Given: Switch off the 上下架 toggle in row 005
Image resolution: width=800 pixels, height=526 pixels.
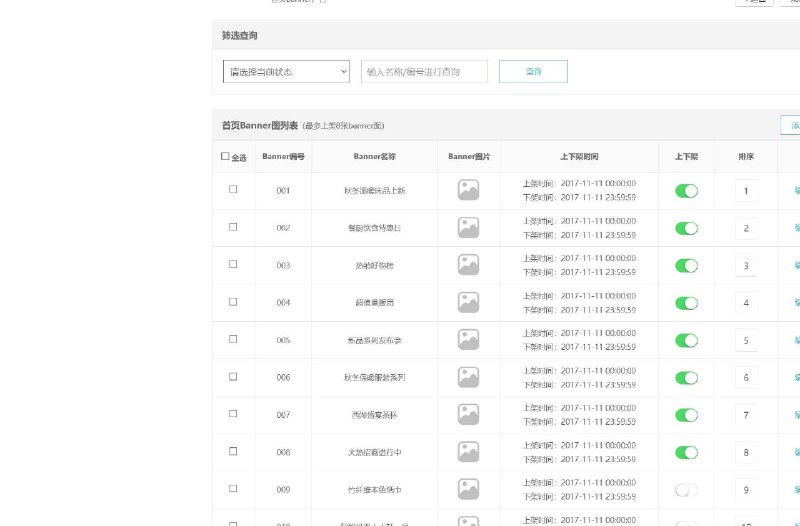Looking at the screenshot, I should (x=686, y=340).
